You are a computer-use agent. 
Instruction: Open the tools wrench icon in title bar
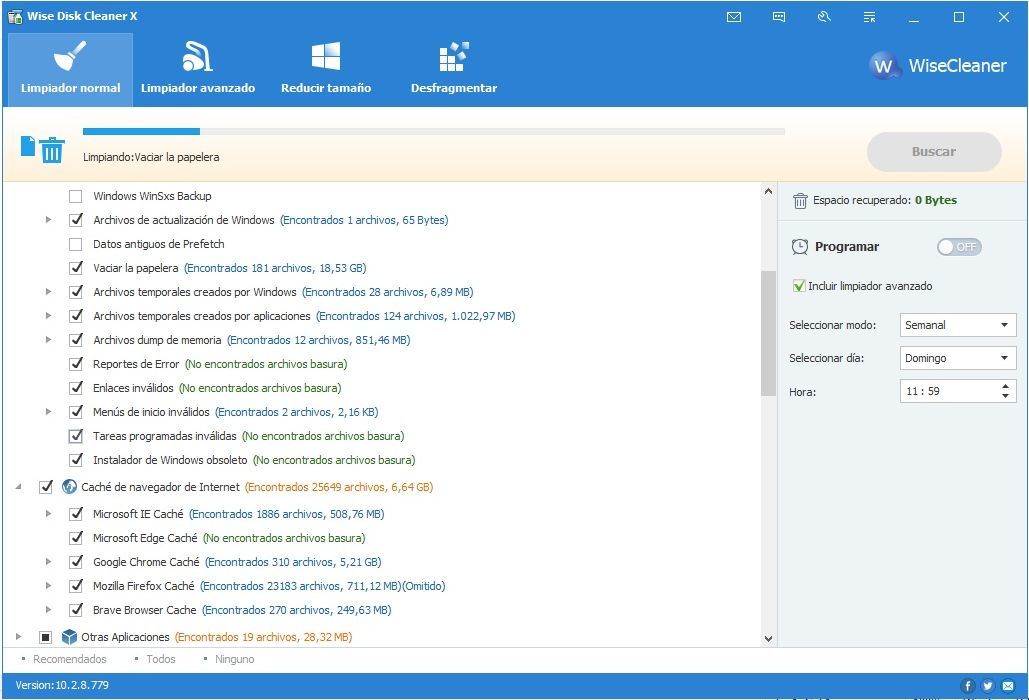coord(824,17)
